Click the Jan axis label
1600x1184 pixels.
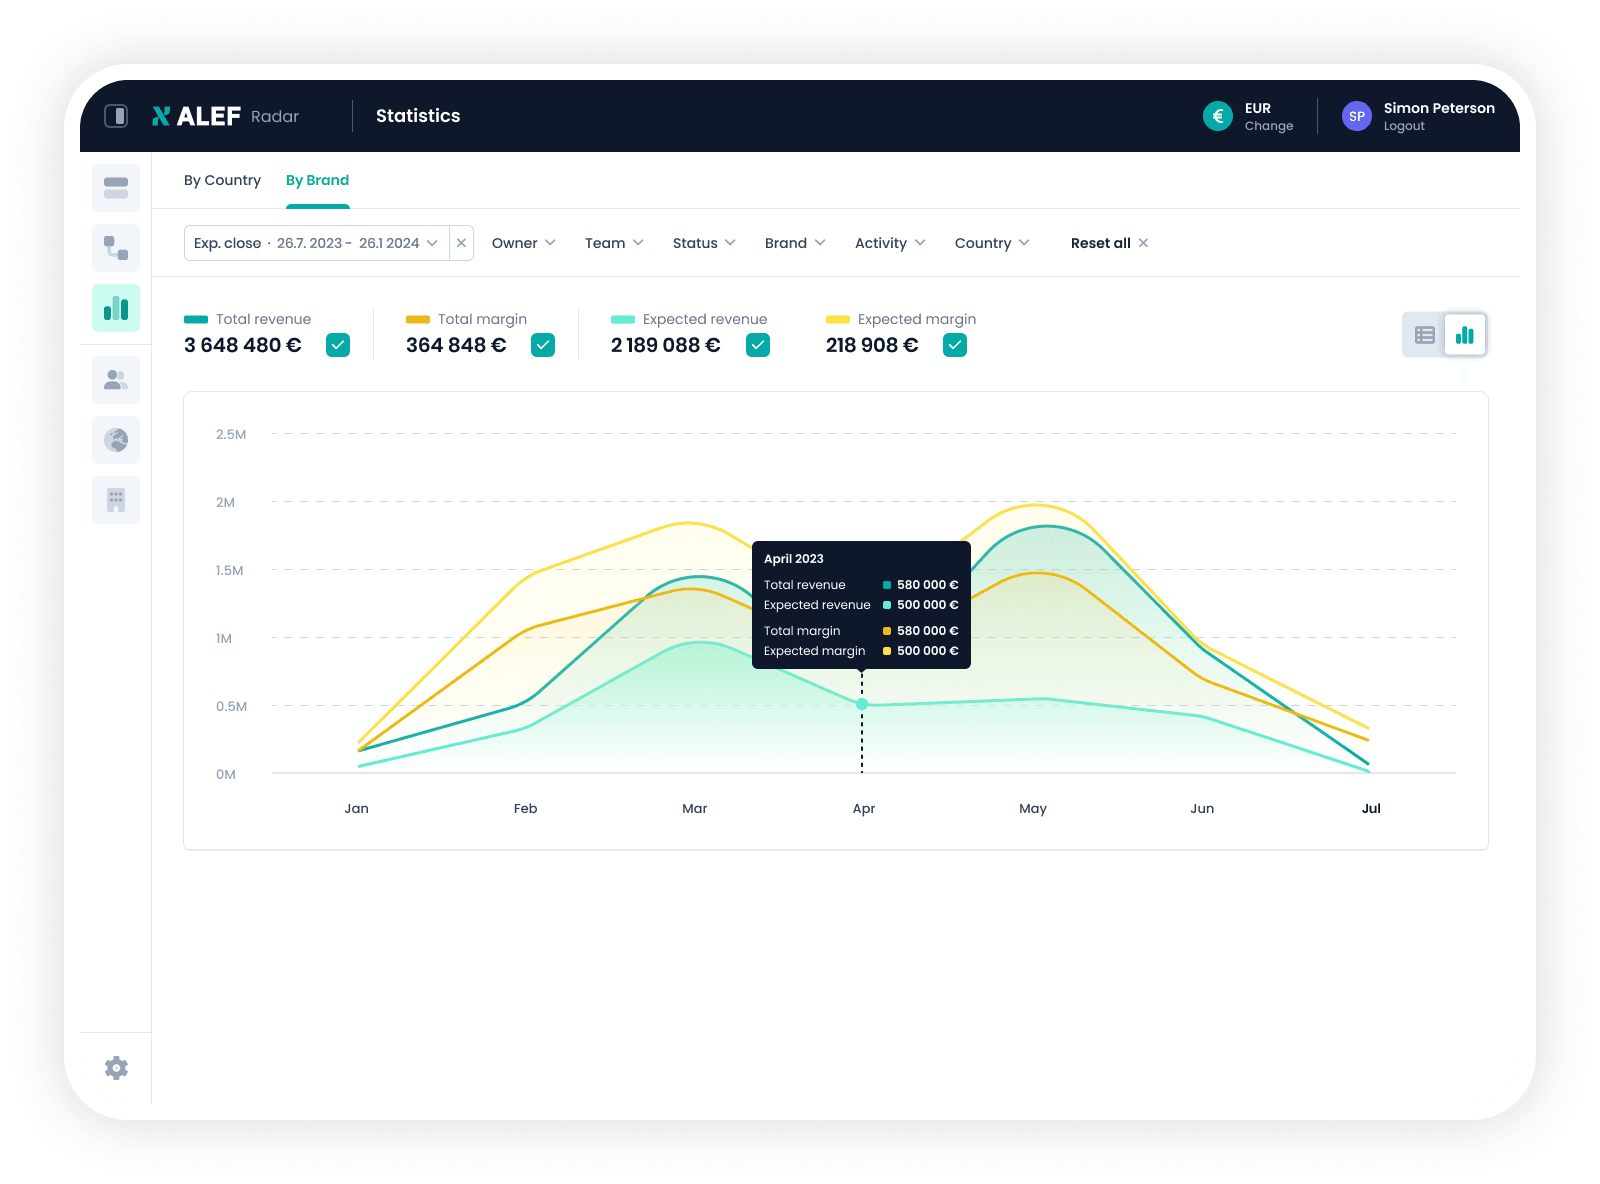tap(357, 808)
